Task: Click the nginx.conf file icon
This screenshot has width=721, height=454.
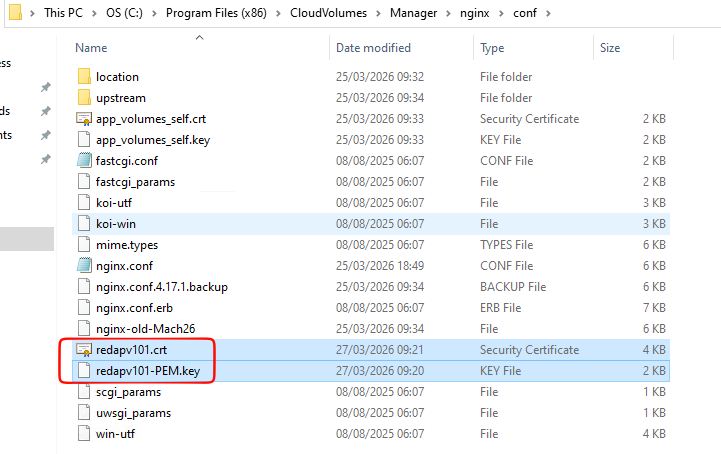Action: tap(84, 265)
